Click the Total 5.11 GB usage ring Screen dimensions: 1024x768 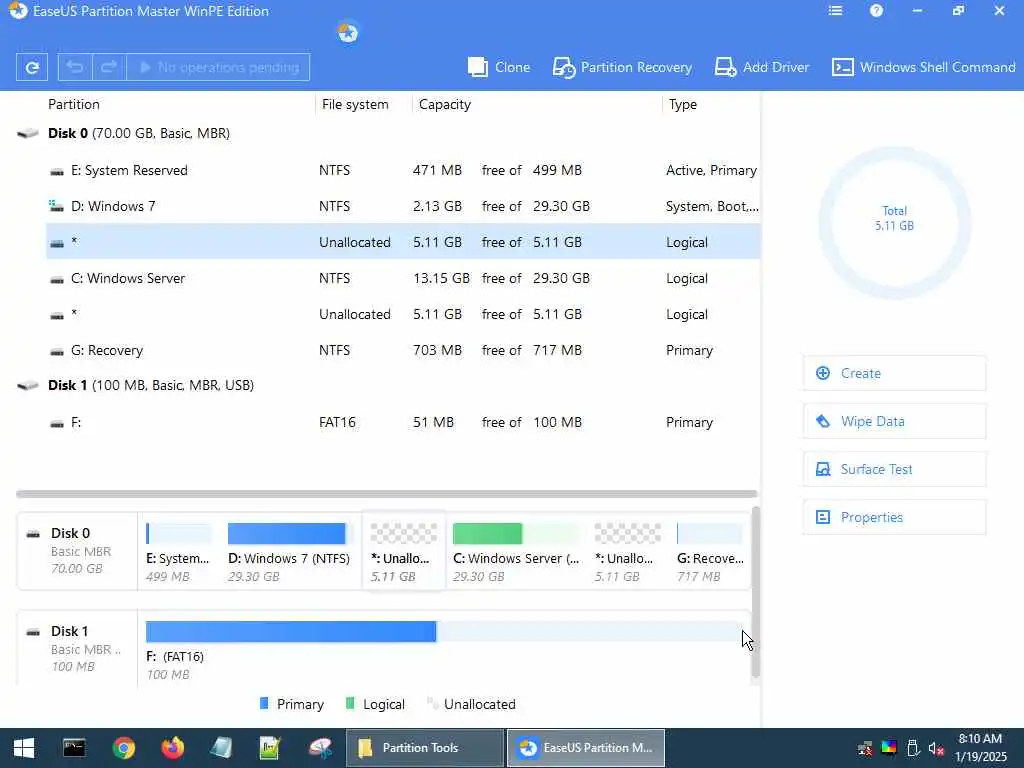click(895, 223)
